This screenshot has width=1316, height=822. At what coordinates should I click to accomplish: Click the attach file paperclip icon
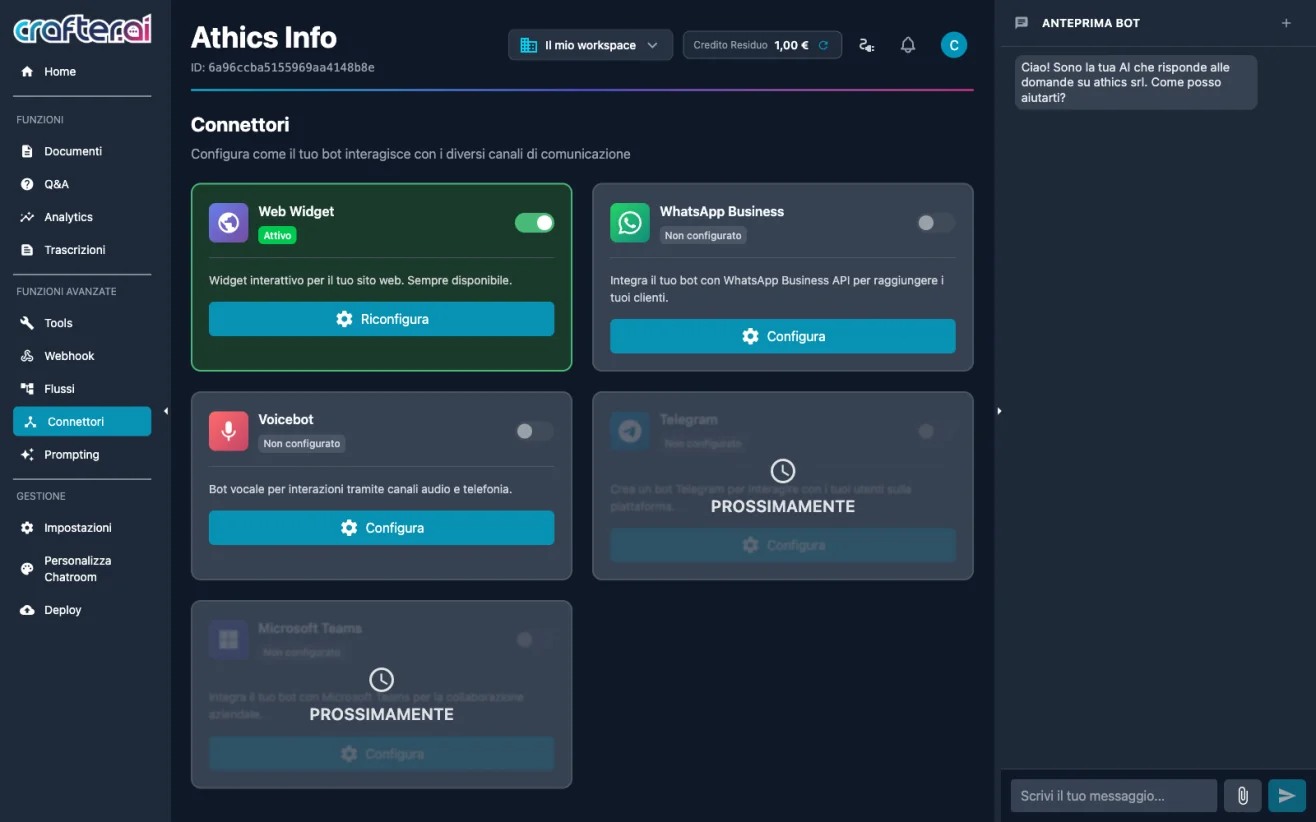tap(1243, 796)
